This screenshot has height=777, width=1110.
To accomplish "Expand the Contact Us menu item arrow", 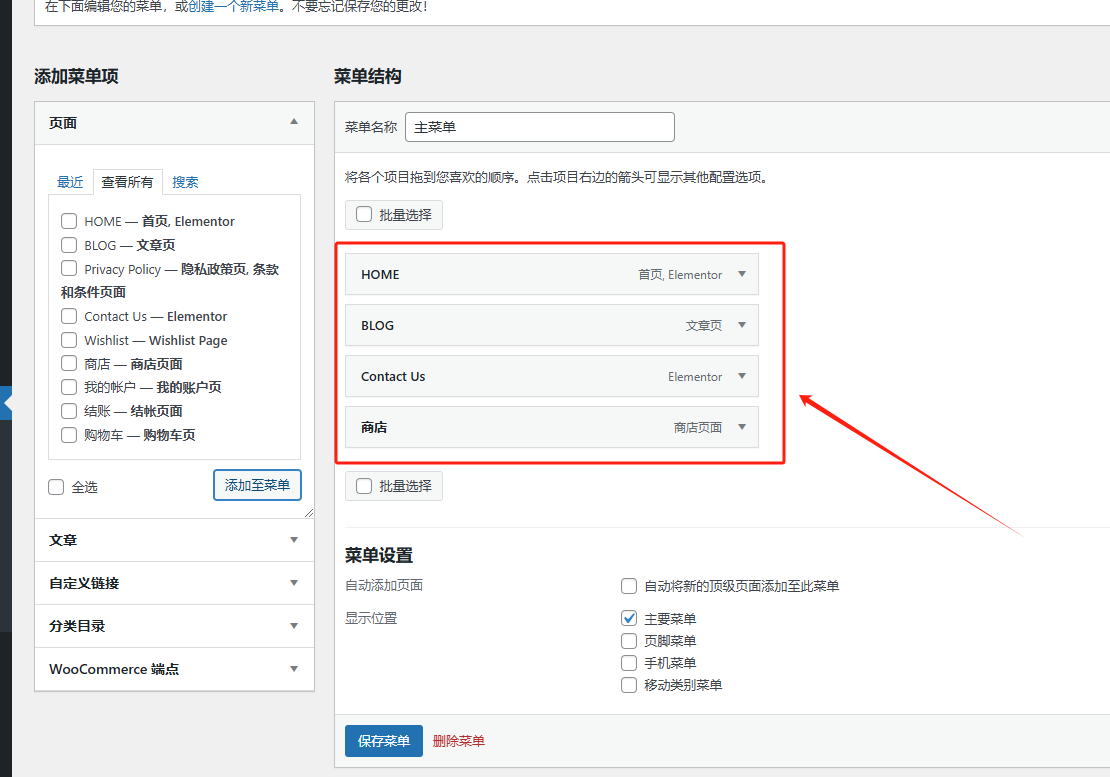I will click(741, 376).
